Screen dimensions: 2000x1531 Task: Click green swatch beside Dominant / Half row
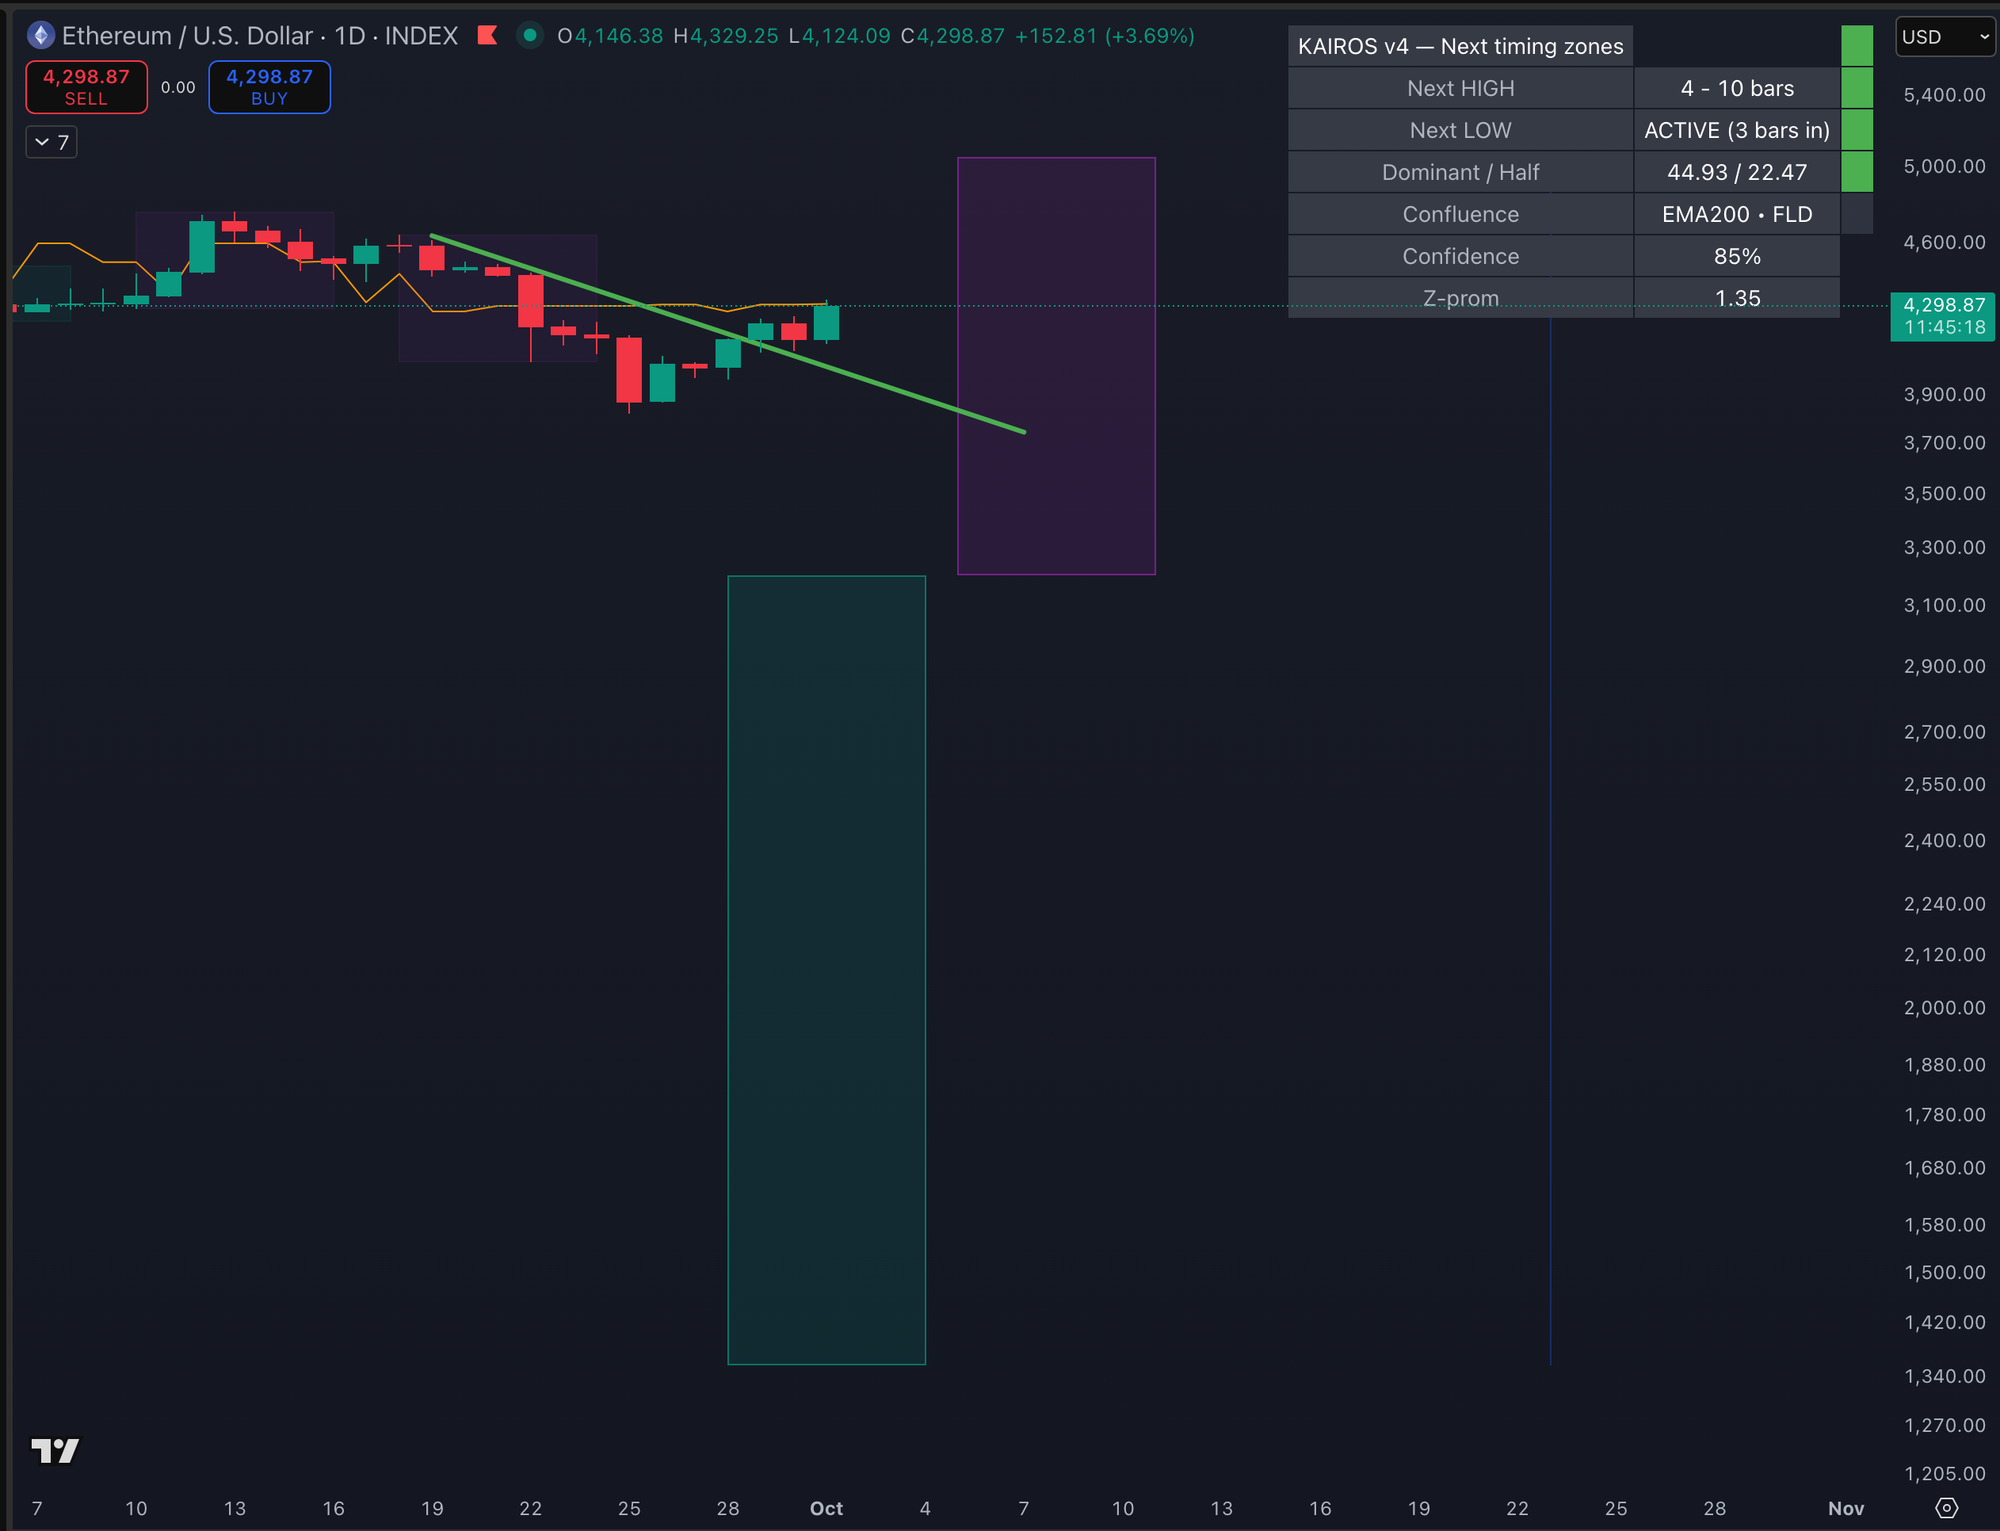(x=1856, y=172)
